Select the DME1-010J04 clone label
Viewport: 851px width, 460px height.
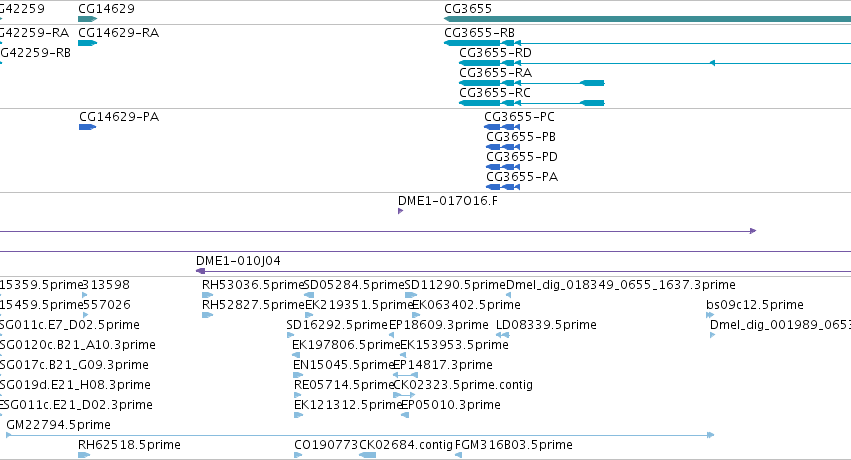(238, 261)
